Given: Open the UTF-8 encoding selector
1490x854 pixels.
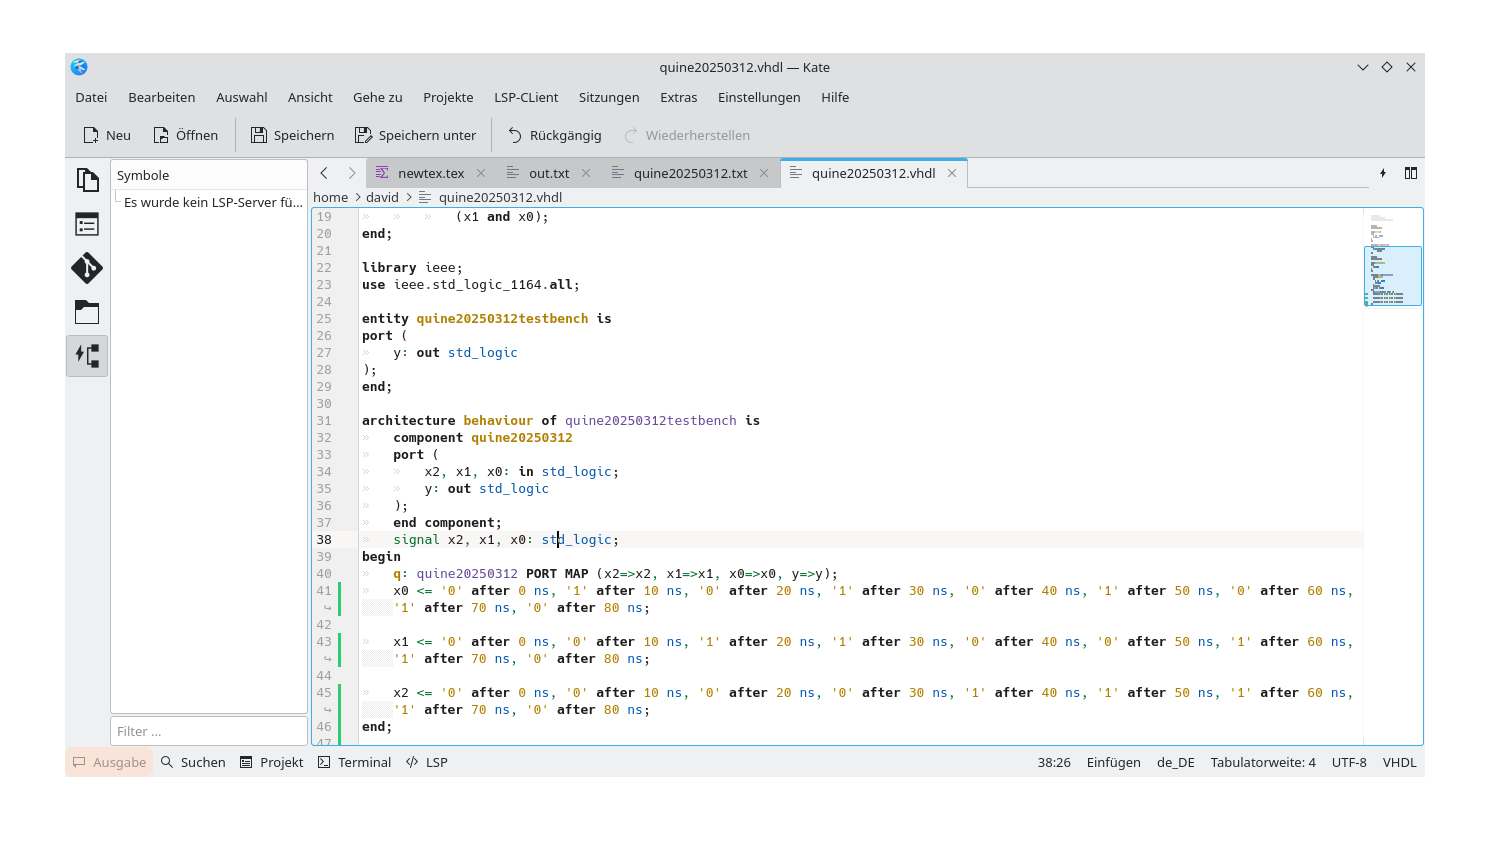Looking at the screenshot, I should 1349,762.
